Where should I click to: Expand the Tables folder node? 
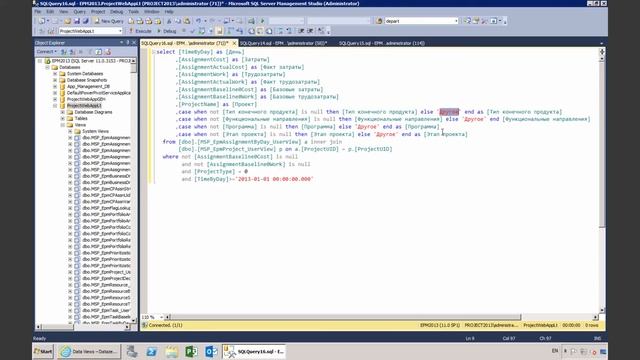(63, 118)
